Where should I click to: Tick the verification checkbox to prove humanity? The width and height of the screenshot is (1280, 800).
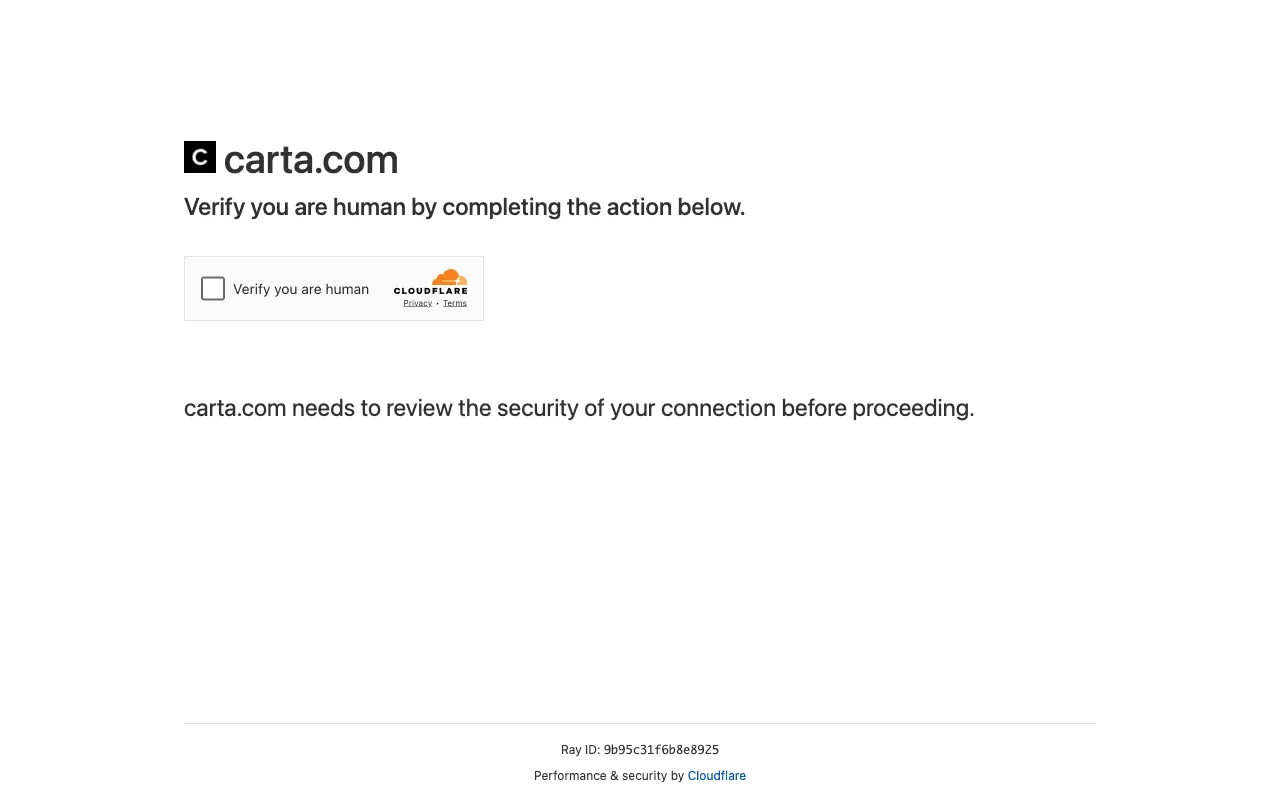click(212, 288)
